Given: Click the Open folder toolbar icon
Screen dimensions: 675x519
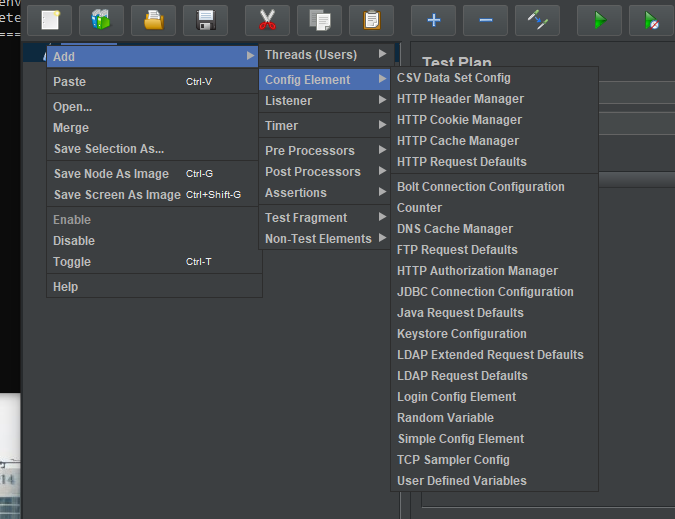Looking at the screenshot, I should coord(153,20).
